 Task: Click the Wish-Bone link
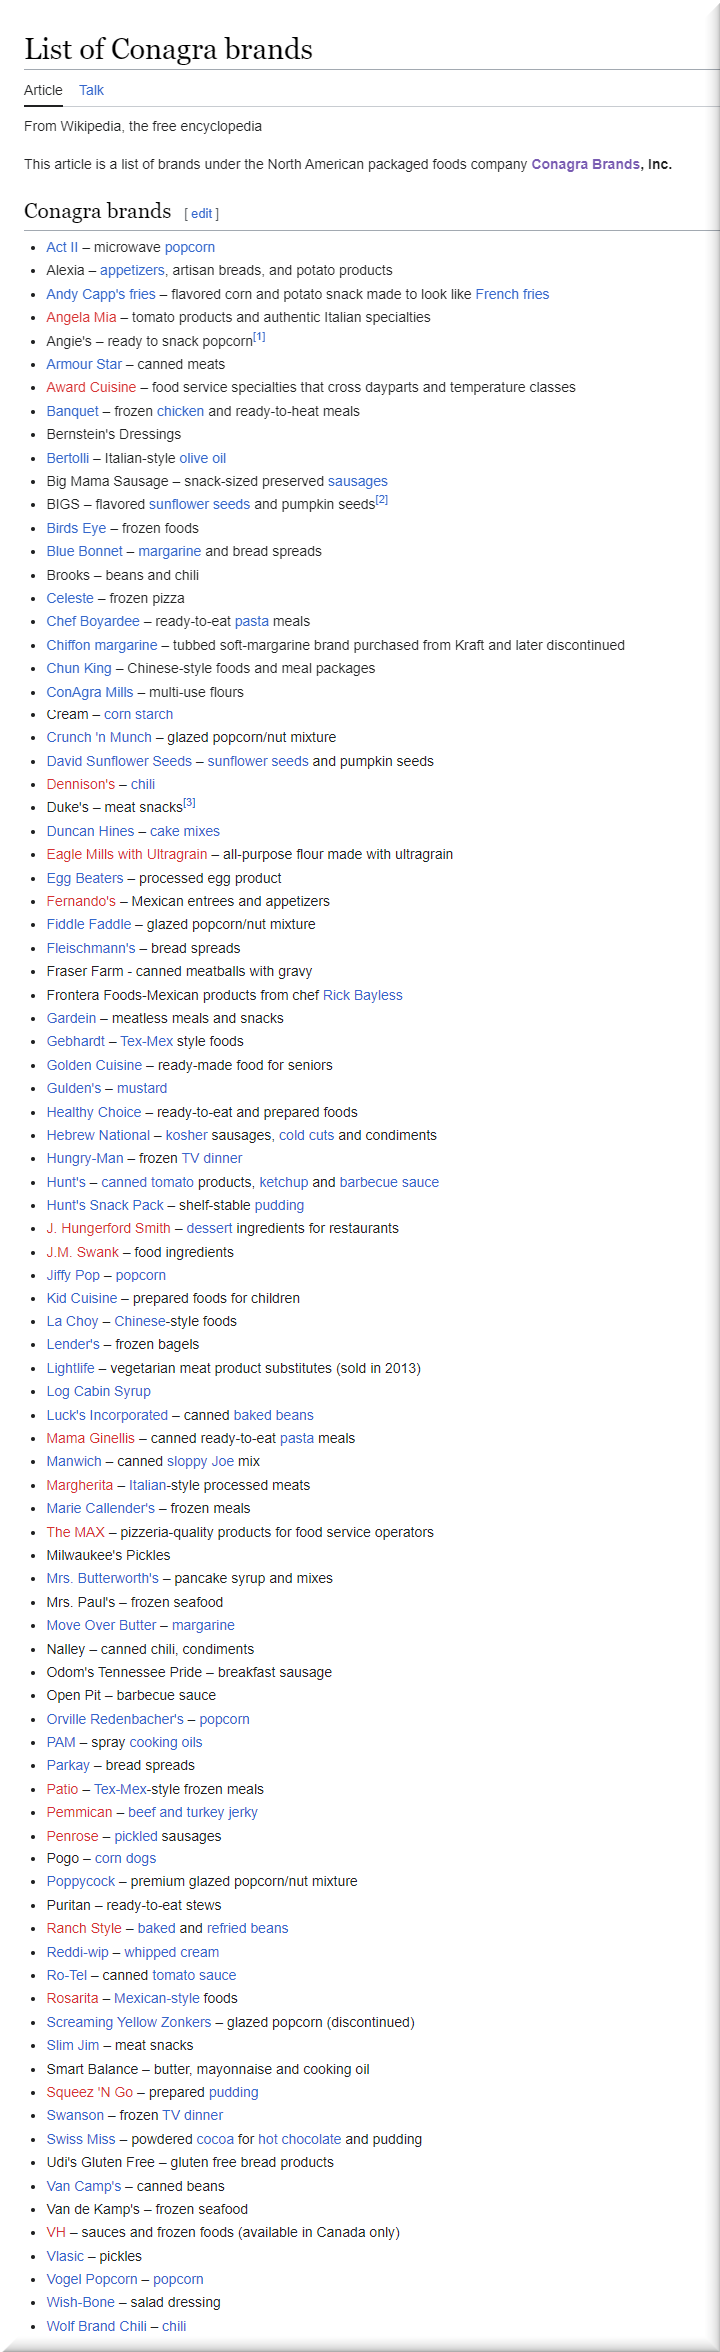80,2302
